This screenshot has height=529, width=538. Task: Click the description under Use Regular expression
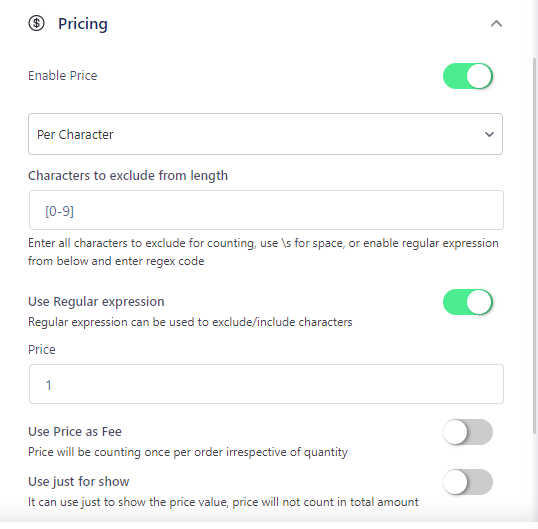pos(190,322)
